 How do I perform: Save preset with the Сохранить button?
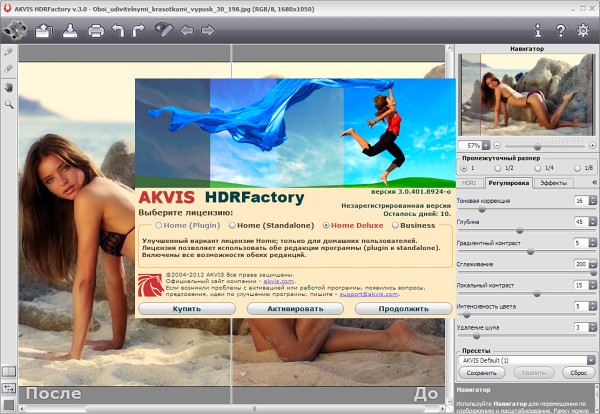(x=481, y=373)
